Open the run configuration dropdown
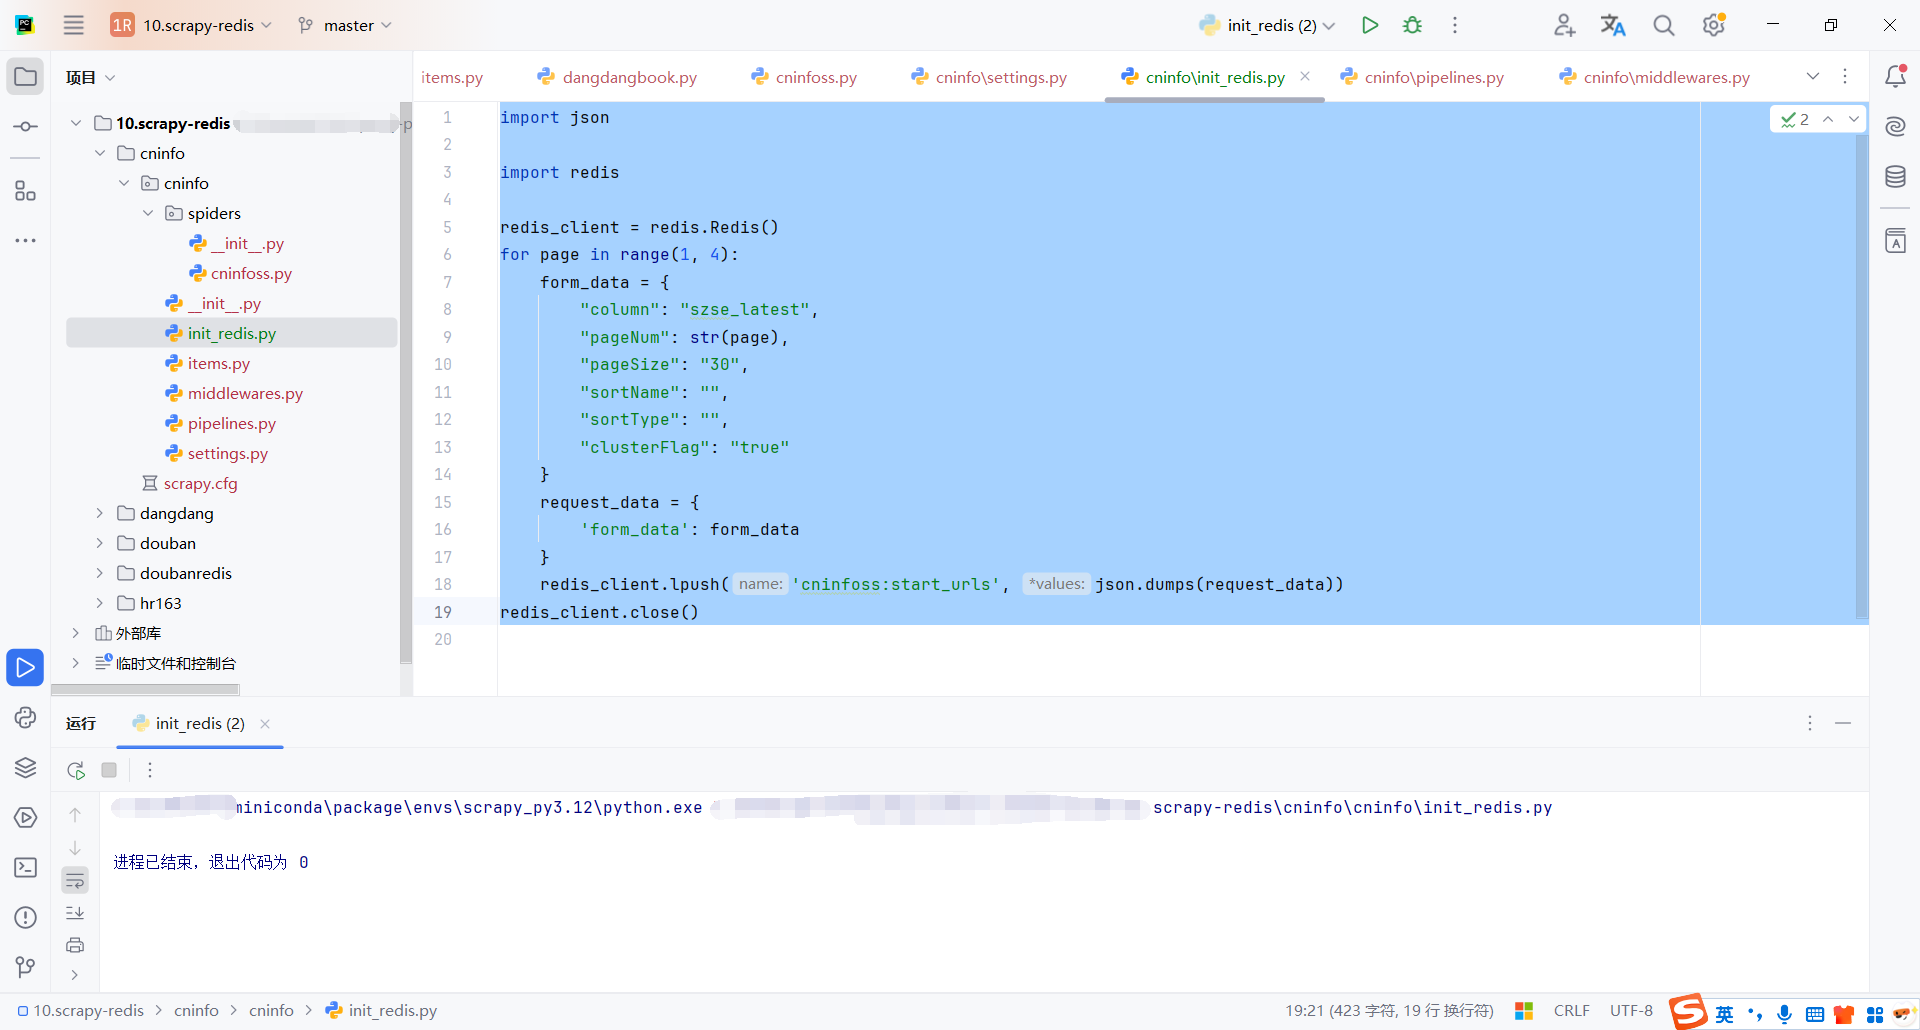Viewport: 1920px width, 1030px height. [1267, 25]
